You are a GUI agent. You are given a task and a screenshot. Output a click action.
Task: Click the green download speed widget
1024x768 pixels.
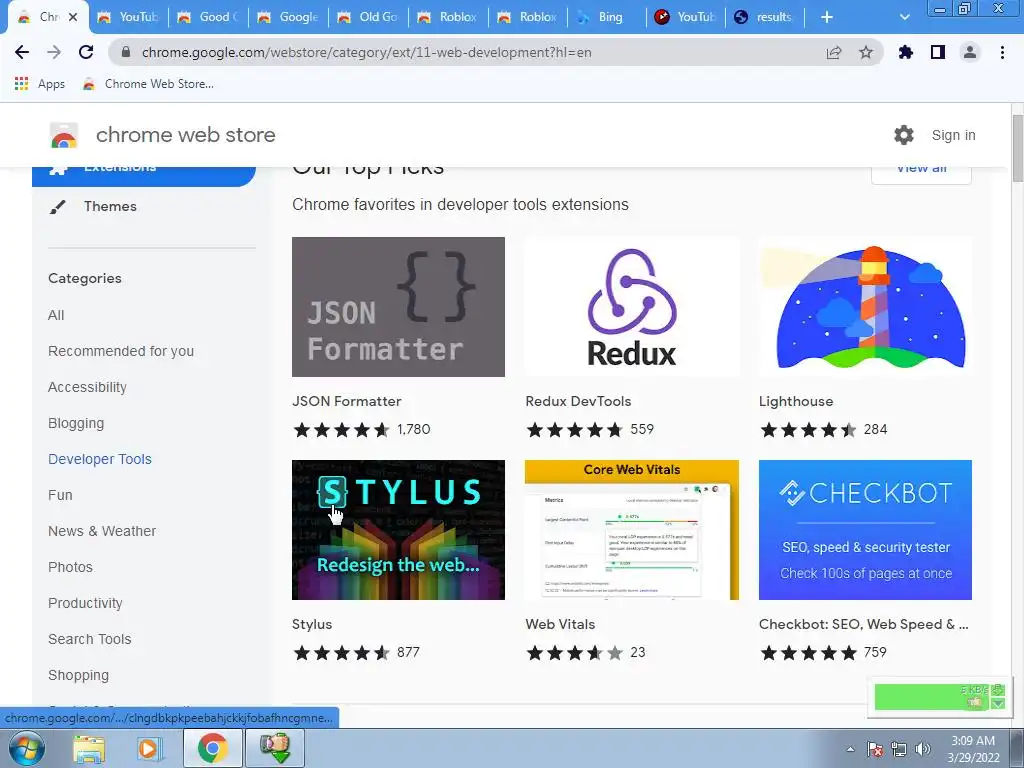coord(938,697)
